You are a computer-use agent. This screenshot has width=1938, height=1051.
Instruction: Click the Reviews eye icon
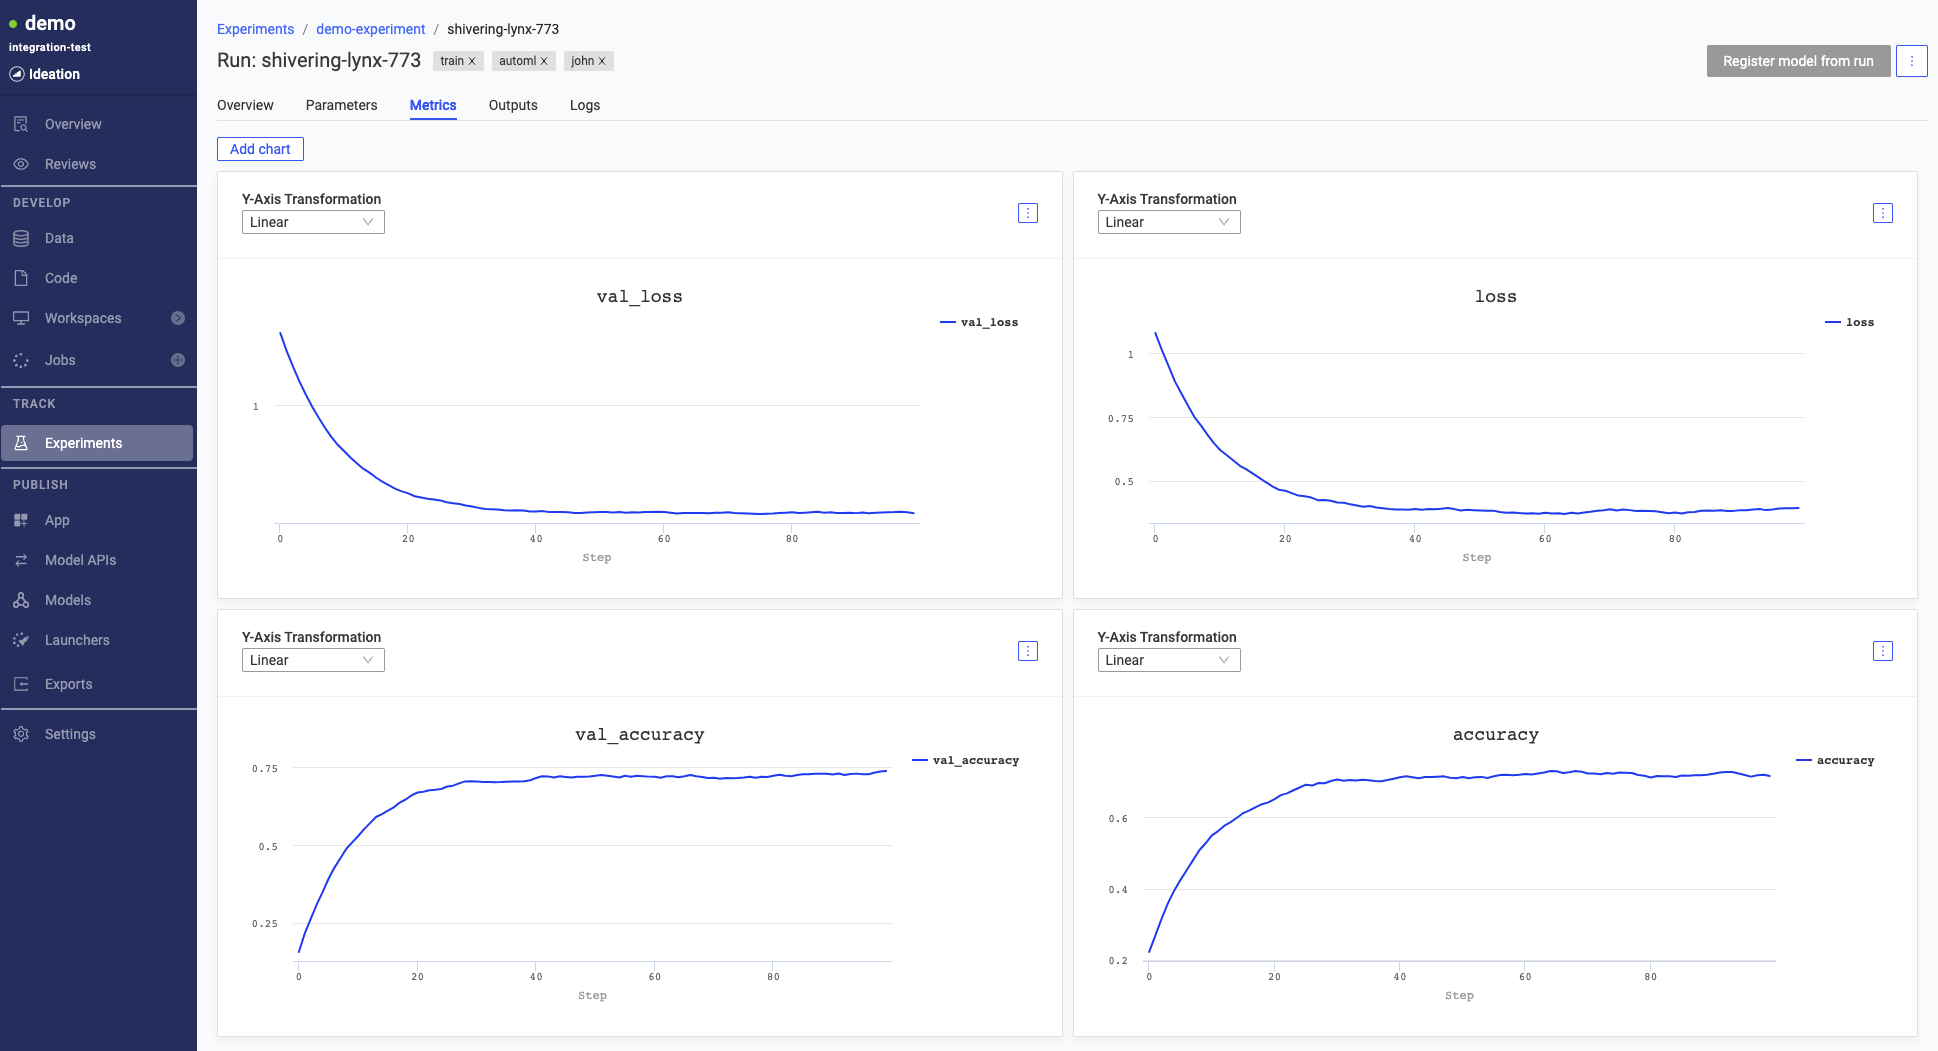pyautogui.click(x=21, y=164)
